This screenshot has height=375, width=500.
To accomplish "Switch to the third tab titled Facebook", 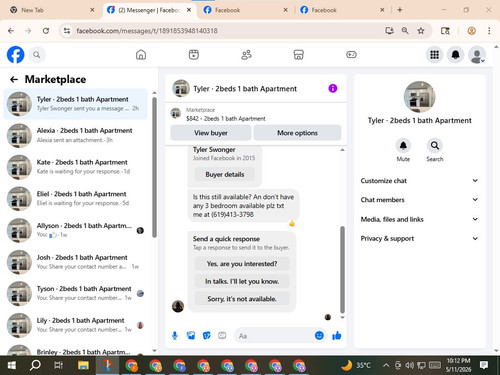I will point(246,10).
